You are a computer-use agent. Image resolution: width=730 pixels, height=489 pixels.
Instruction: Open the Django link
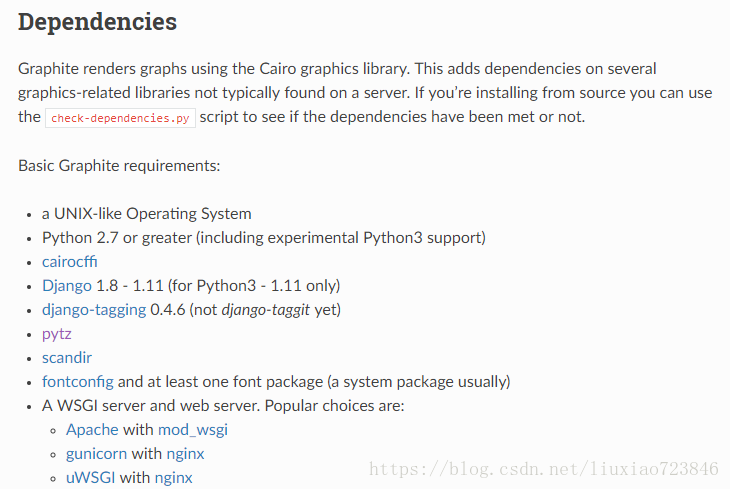[67, 285]
